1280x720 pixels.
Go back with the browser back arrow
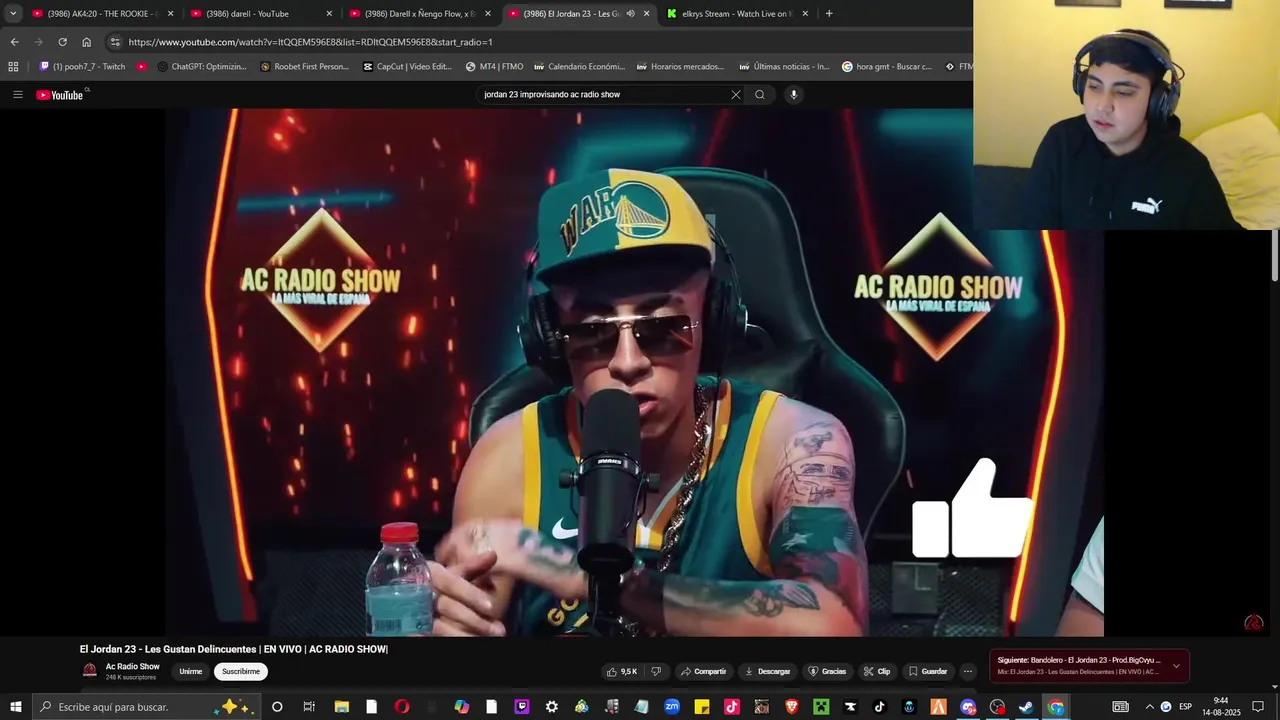point(14,42)
